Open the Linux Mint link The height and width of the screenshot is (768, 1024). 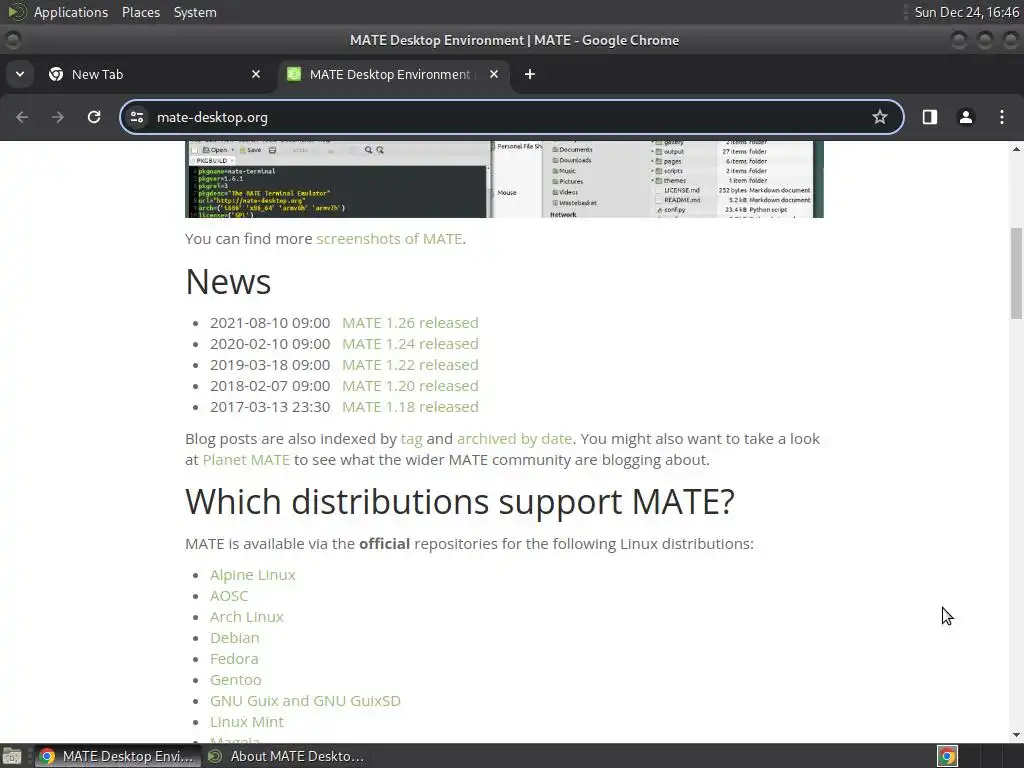pyautogui.click(x=247, y=721)
